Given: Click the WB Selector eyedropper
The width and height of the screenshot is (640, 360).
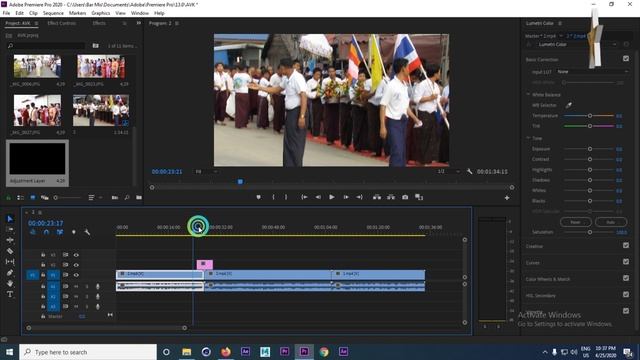Looking at the screenshot, I should pos(569,105).
